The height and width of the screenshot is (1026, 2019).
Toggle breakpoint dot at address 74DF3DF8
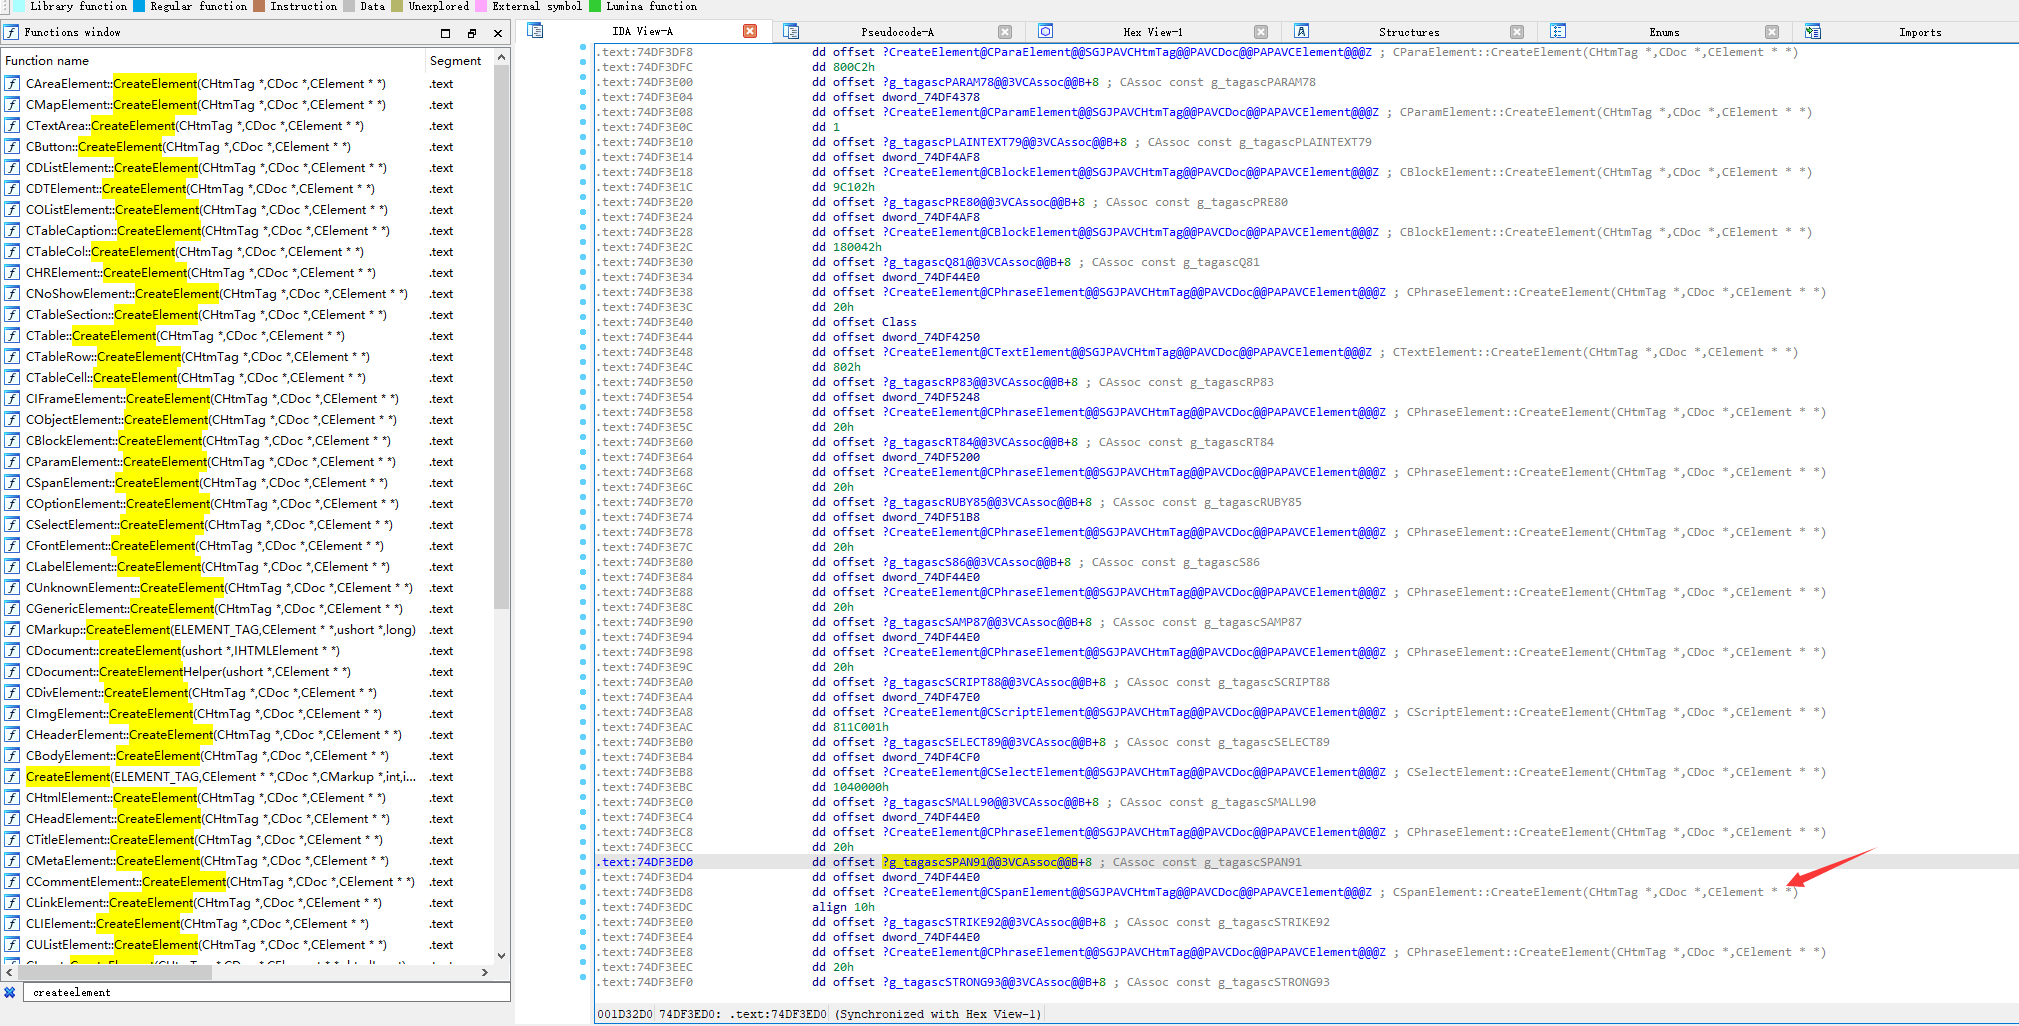coord(583,47)
